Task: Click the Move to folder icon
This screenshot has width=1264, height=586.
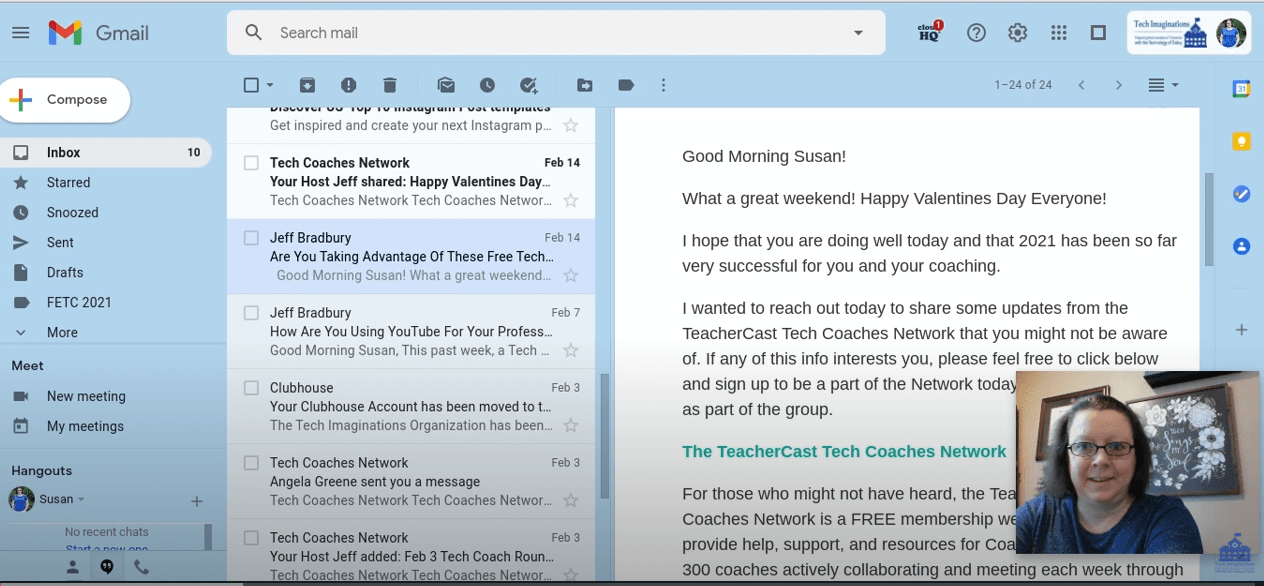Action: click(x=584, y=85)
